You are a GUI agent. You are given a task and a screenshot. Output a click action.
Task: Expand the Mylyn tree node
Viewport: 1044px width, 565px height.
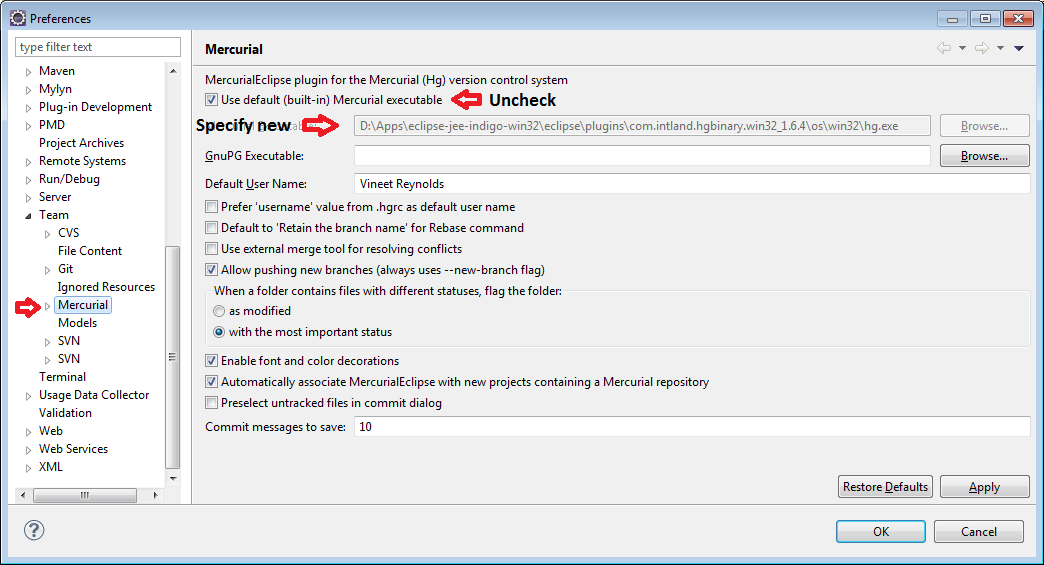tap(28, 89)
